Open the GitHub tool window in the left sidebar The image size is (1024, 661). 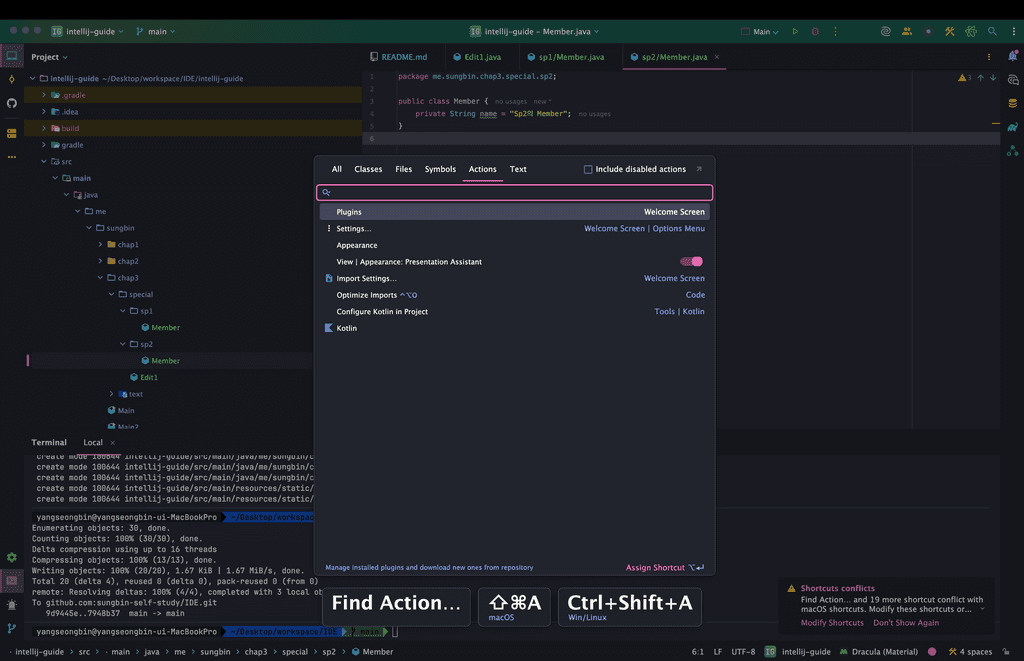[x=12, y=103]
